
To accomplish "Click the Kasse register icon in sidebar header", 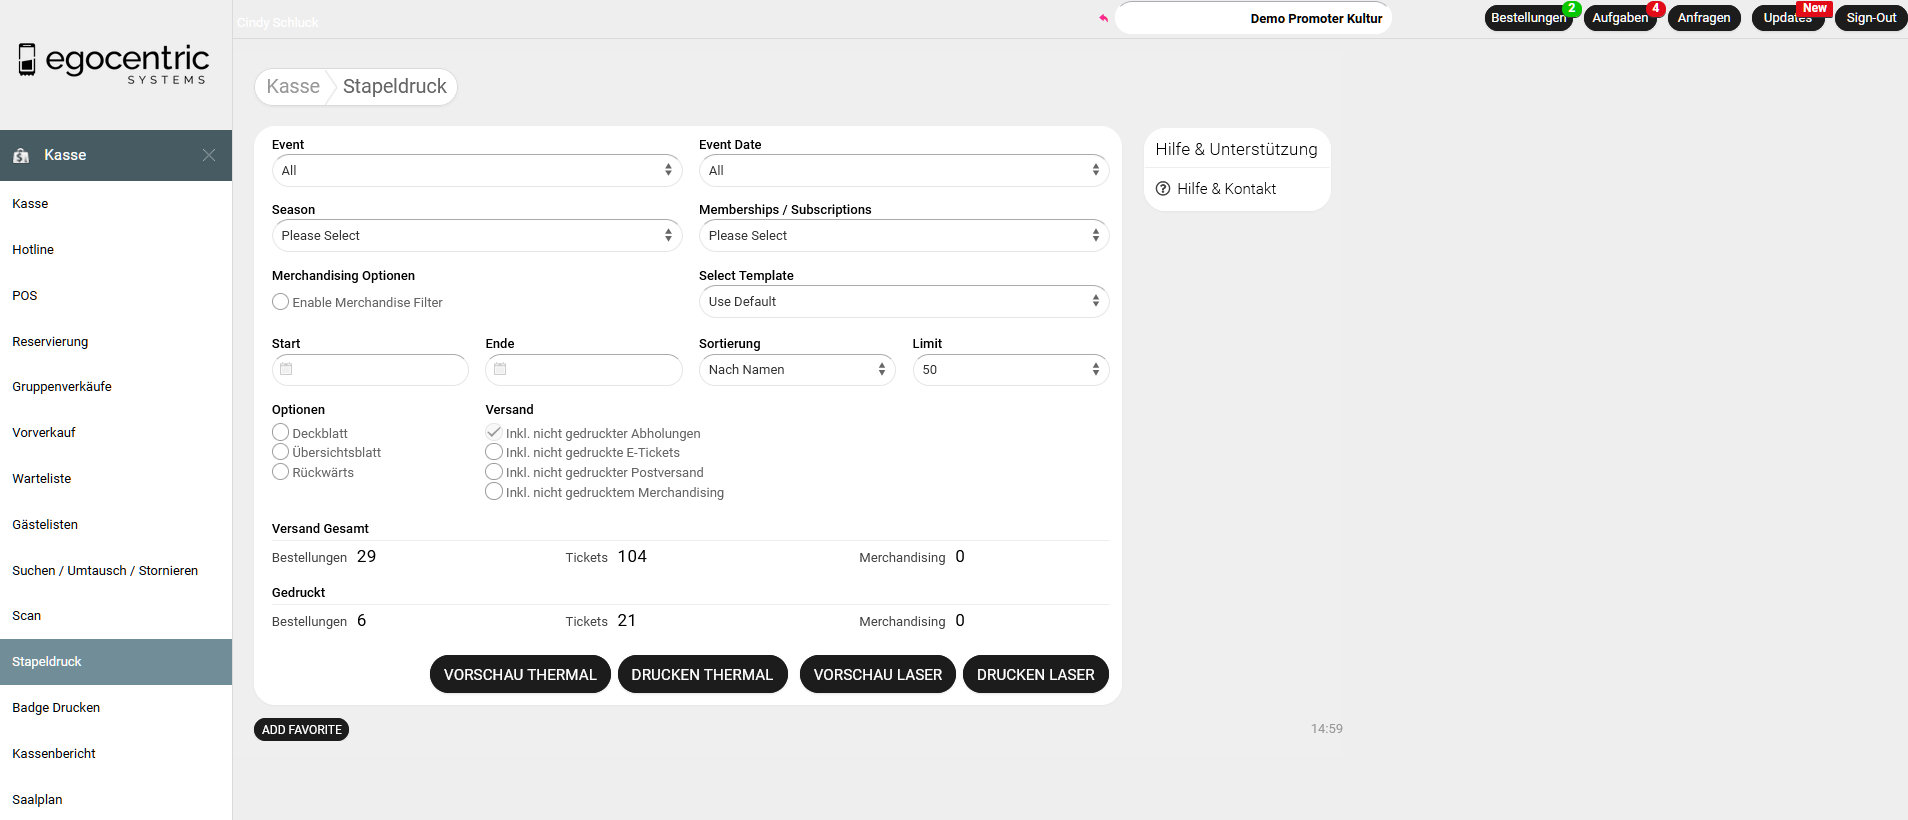I will click(21, 156).
